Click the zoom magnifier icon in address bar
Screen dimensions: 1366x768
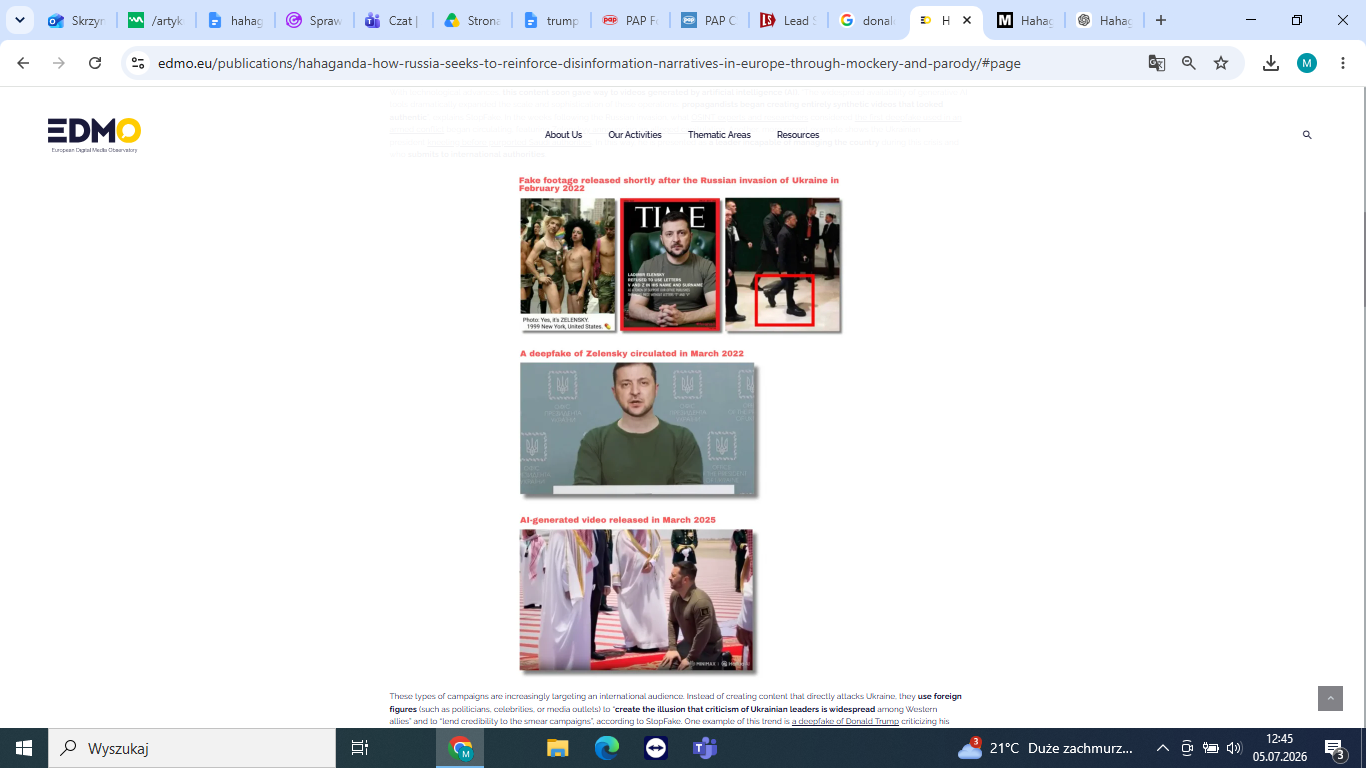1189,63
